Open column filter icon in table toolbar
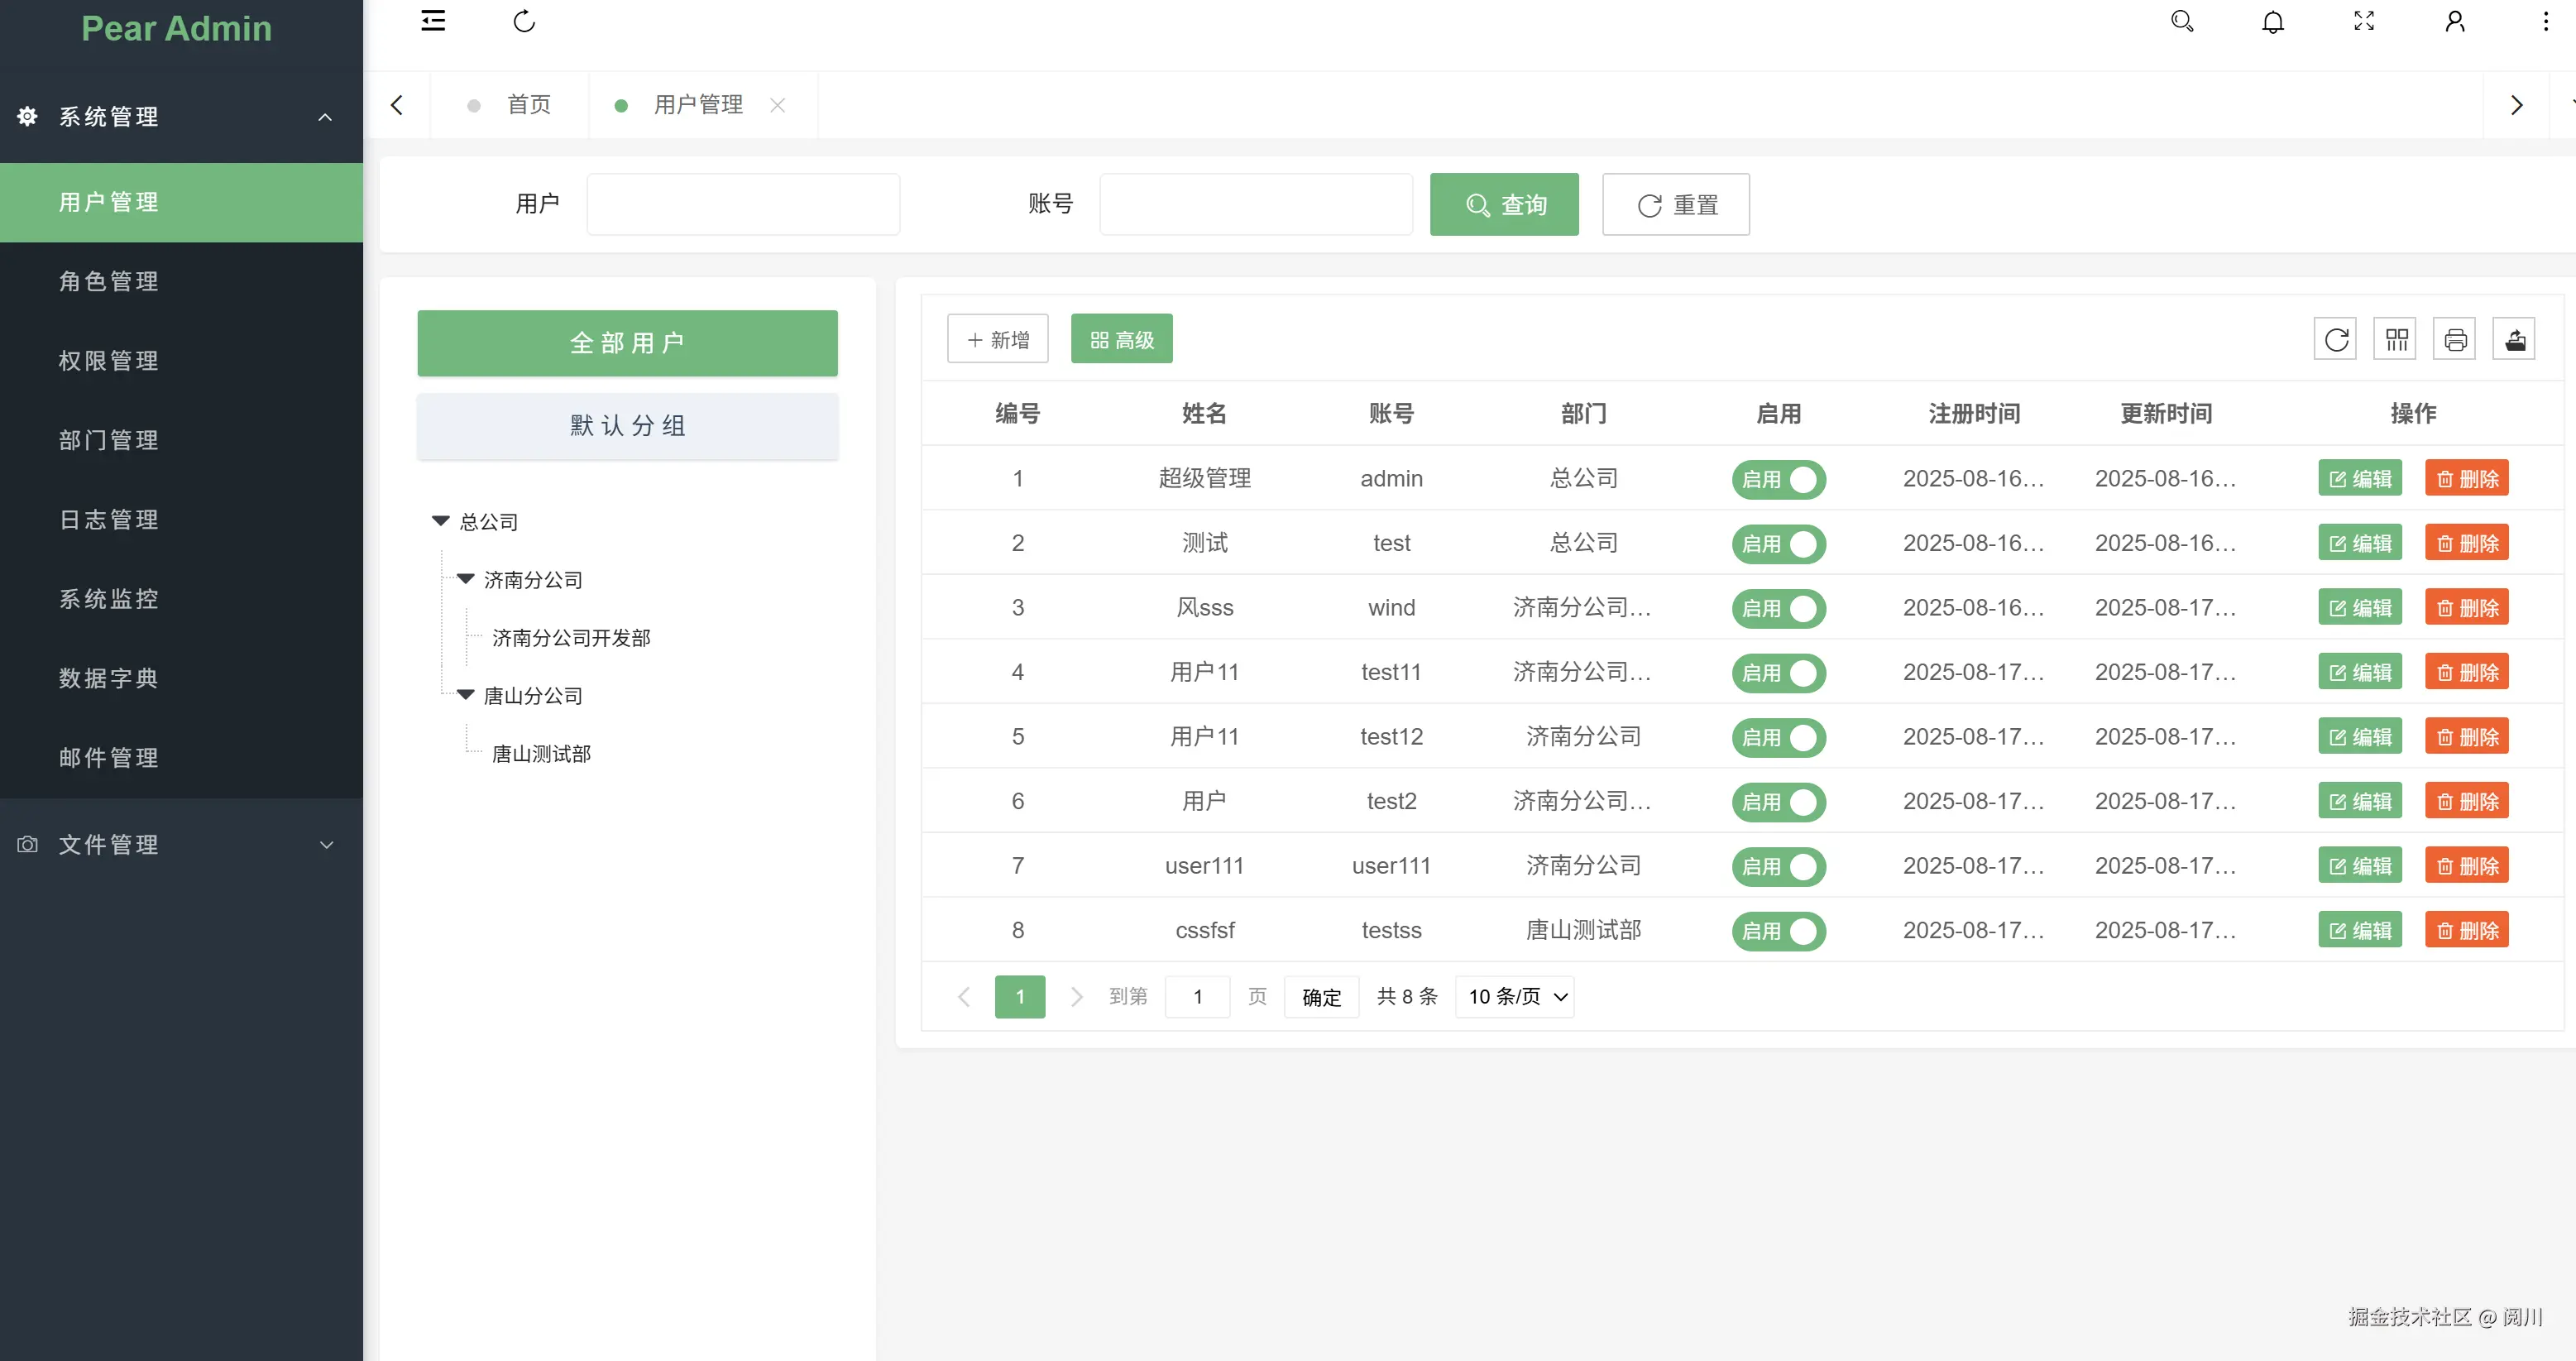 click(x=2396, y=340)
